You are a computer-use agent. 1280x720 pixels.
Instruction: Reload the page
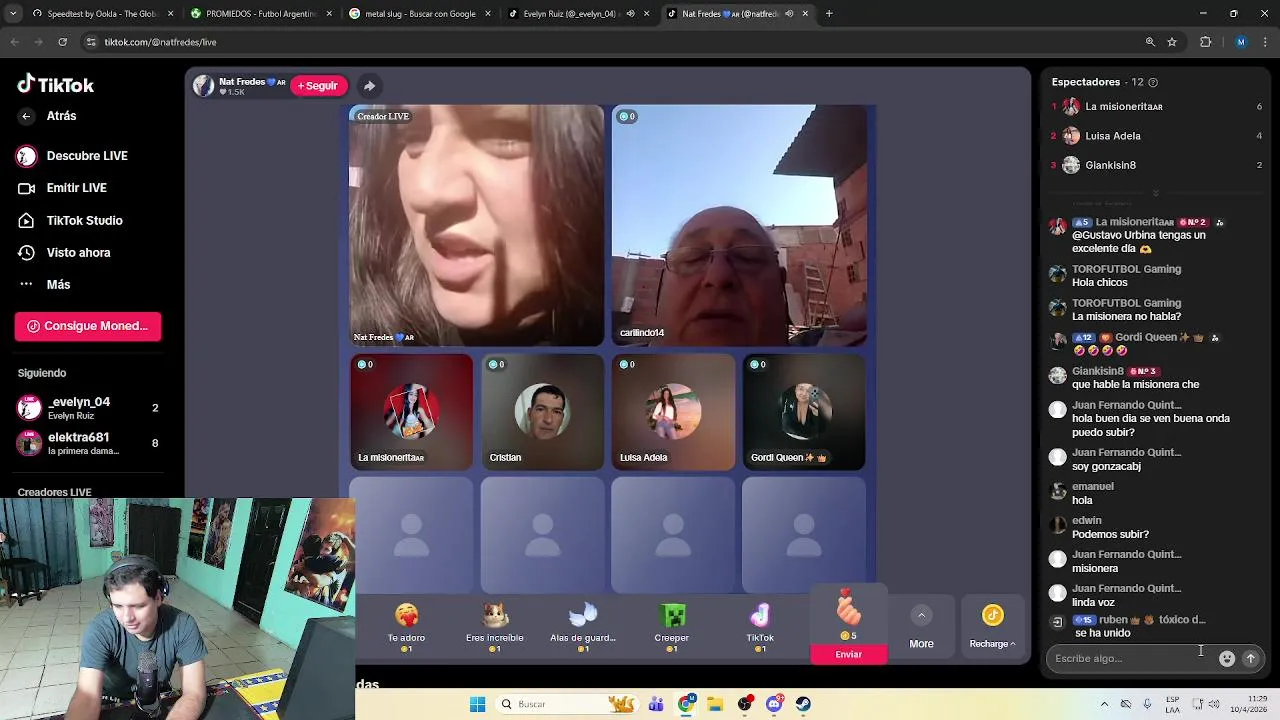pos(62,42)
